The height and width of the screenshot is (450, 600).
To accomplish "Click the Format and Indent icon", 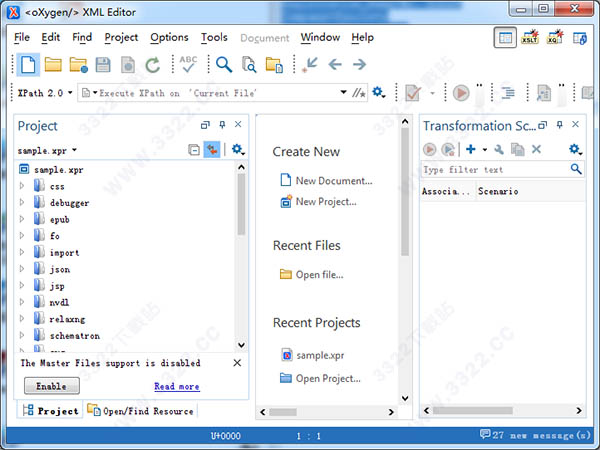I will click(508, 93).
